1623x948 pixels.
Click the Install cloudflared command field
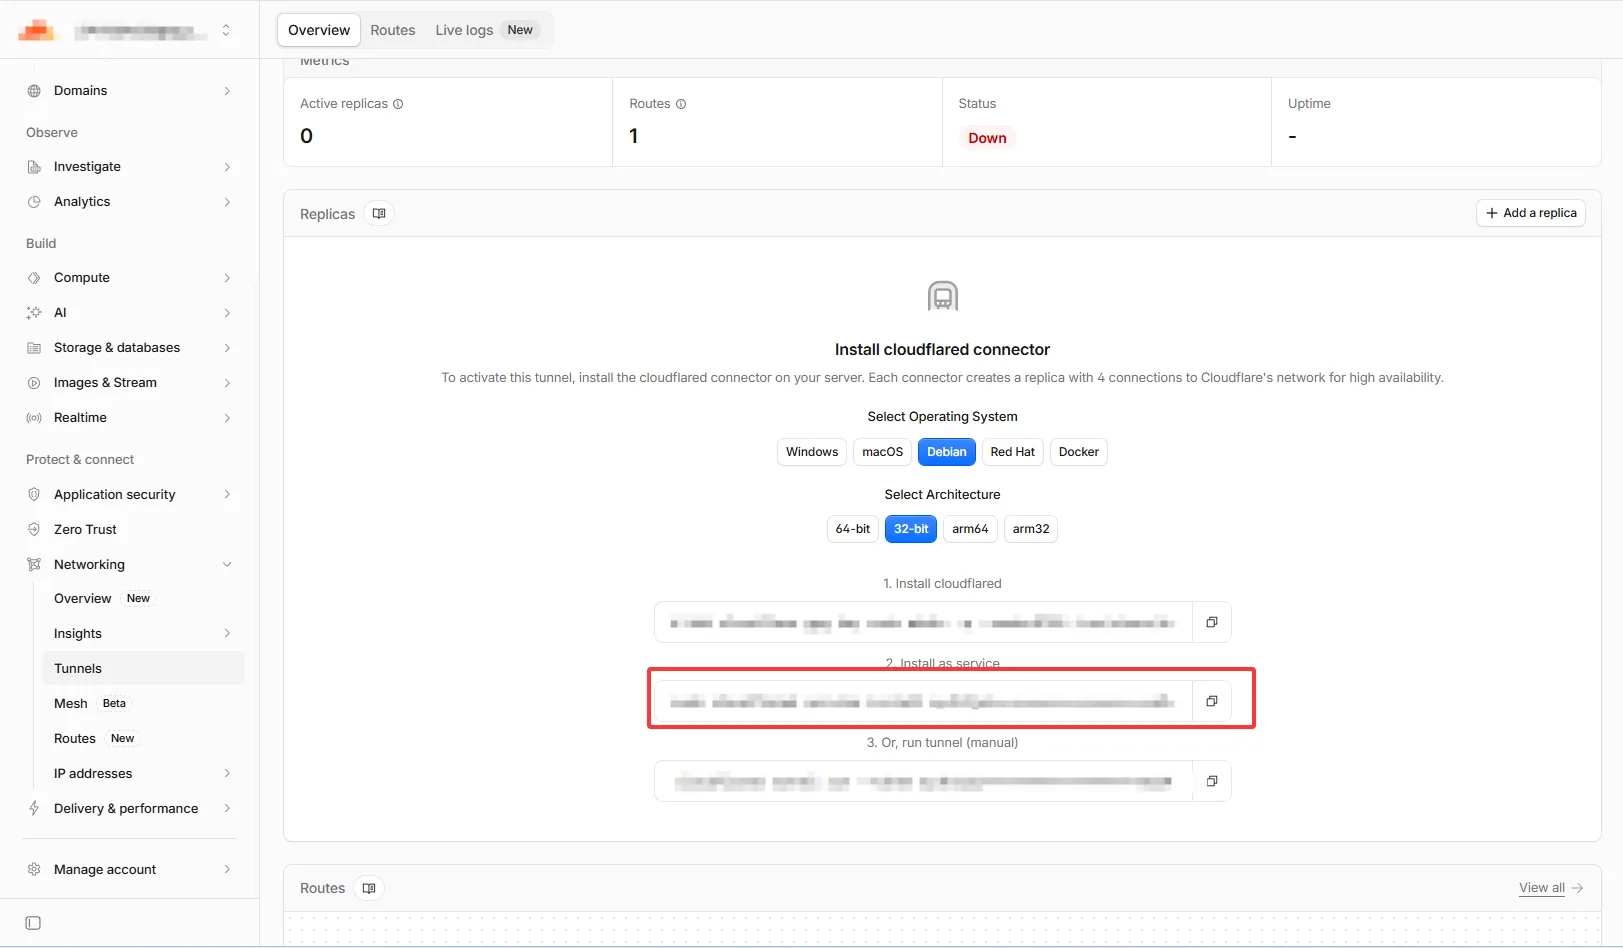point(923,622)
